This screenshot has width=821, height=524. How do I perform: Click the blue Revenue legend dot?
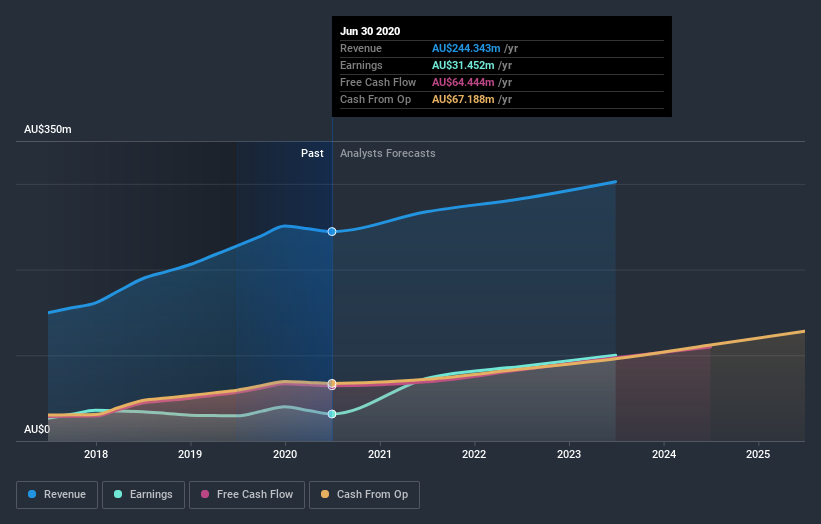(32, 494)
